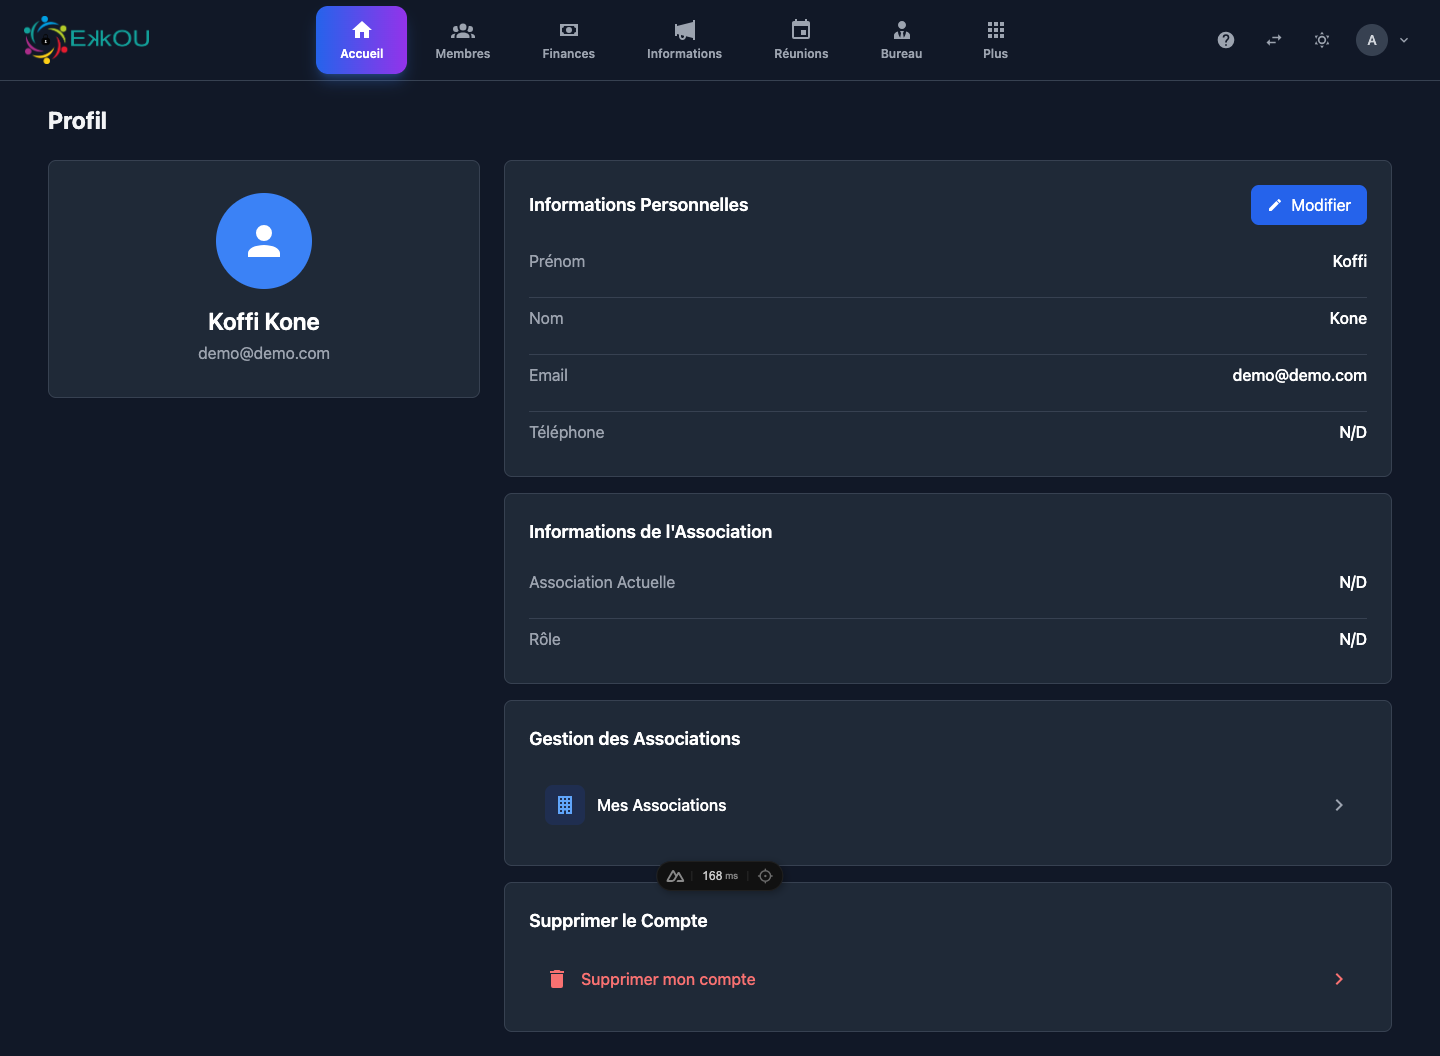Expand the Mes Associations chevron
This screenshot has width=1440, height=1056.
point(1339,805)
